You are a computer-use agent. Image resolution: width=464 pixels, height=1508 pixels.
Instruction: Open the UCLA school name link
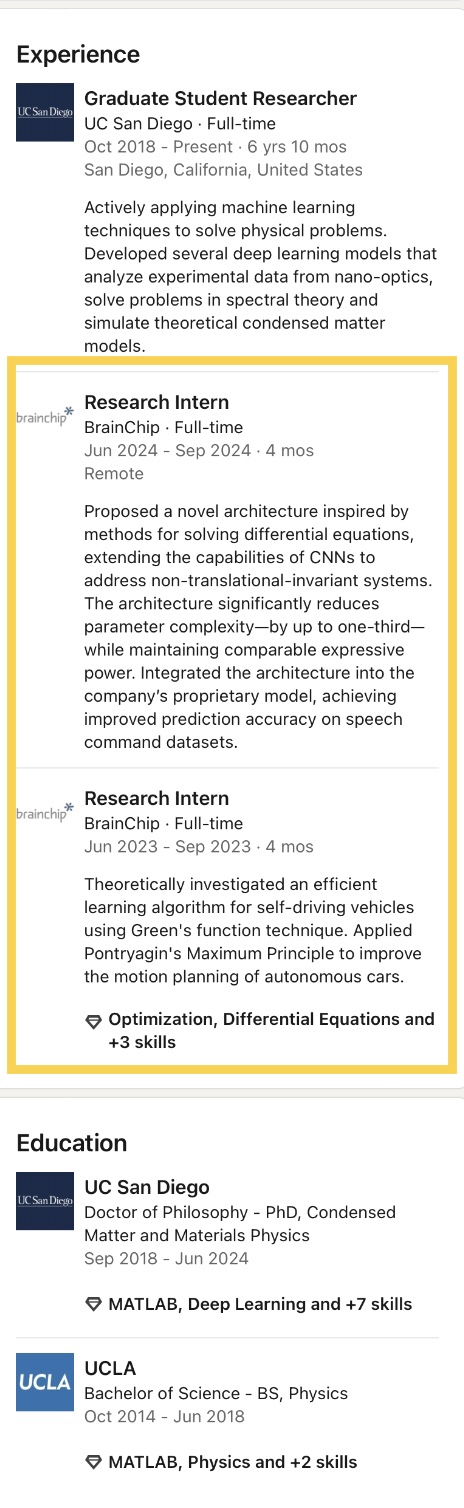[x=110, y=1368]
